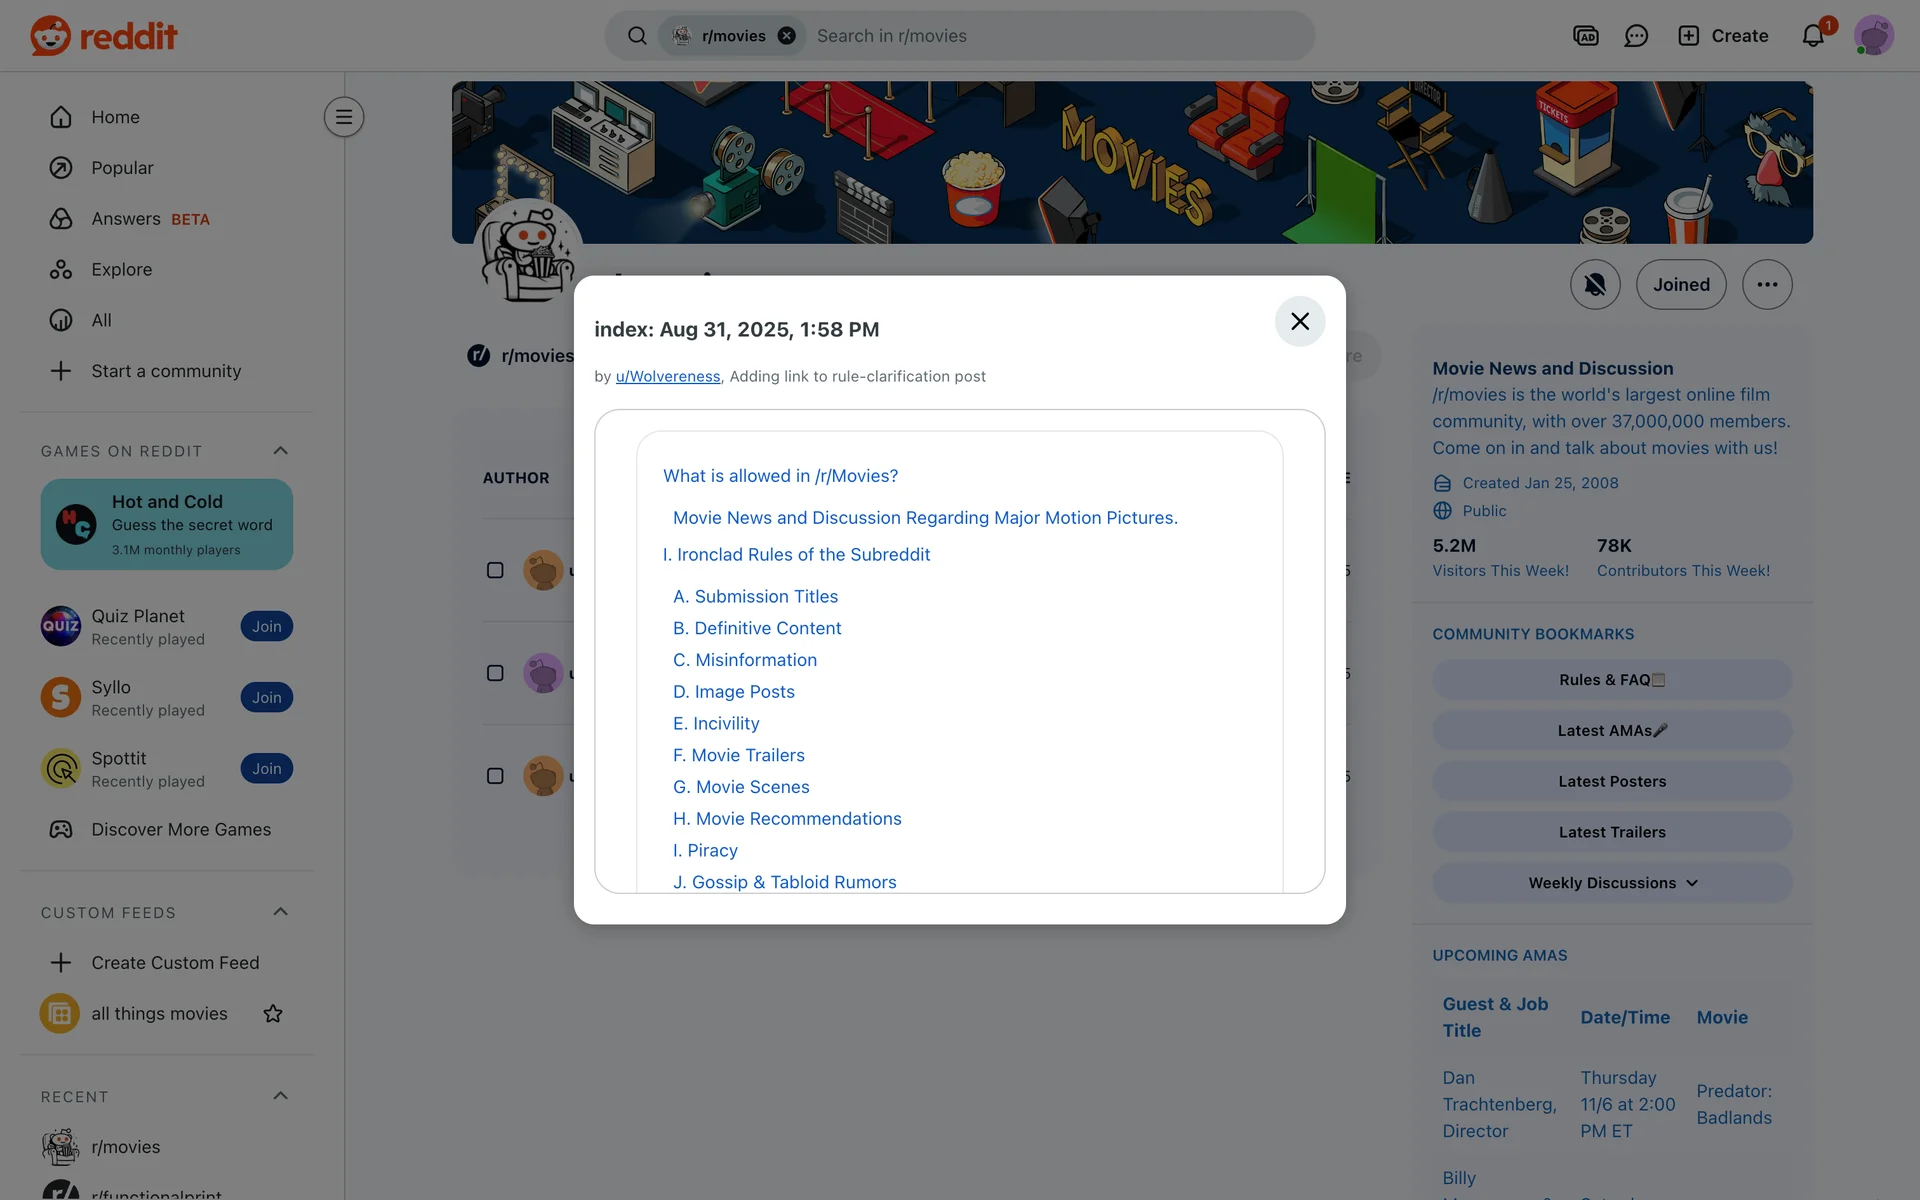1920x1200 pixels.
Task: Open the chat messages icon
Action: click(x=1636, y=36)
